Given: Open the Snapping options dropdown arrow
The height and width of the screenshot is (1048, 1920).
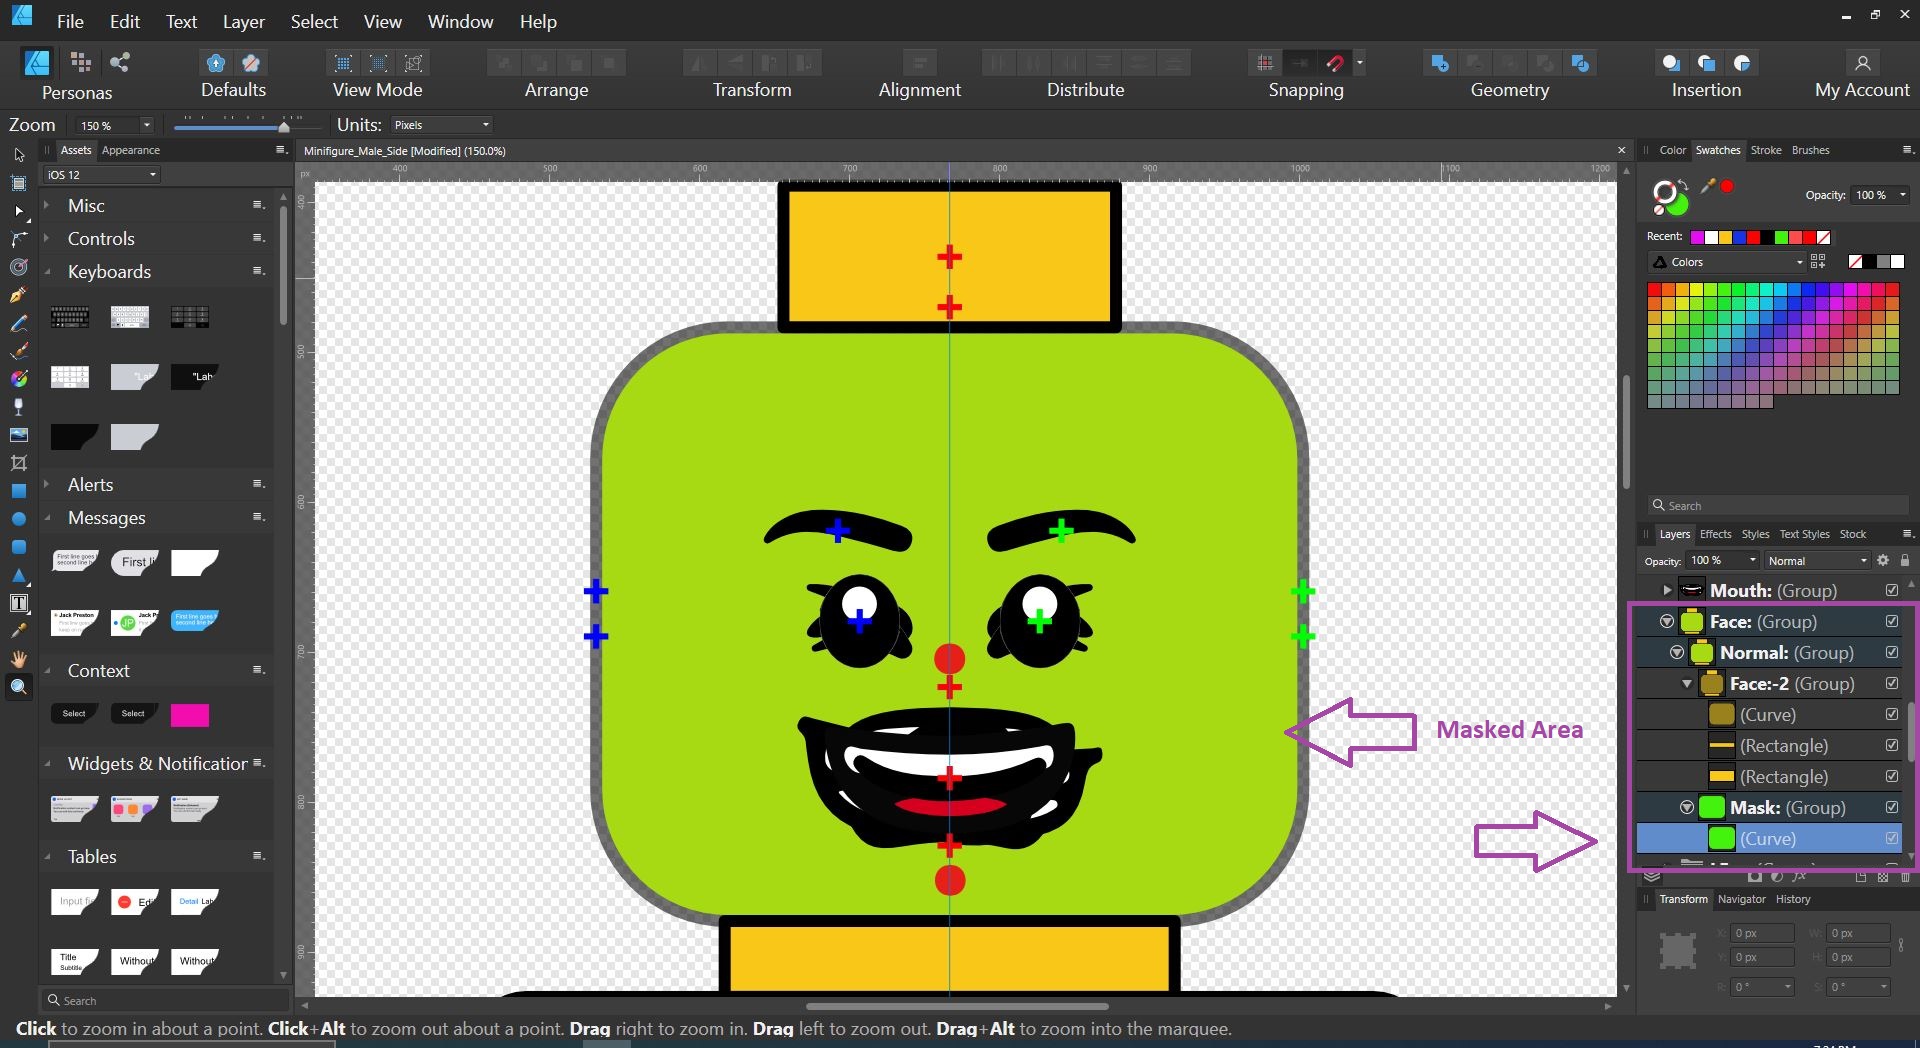Looking at the screenshot, I should pyautogui.click(x=1360, y=63).
